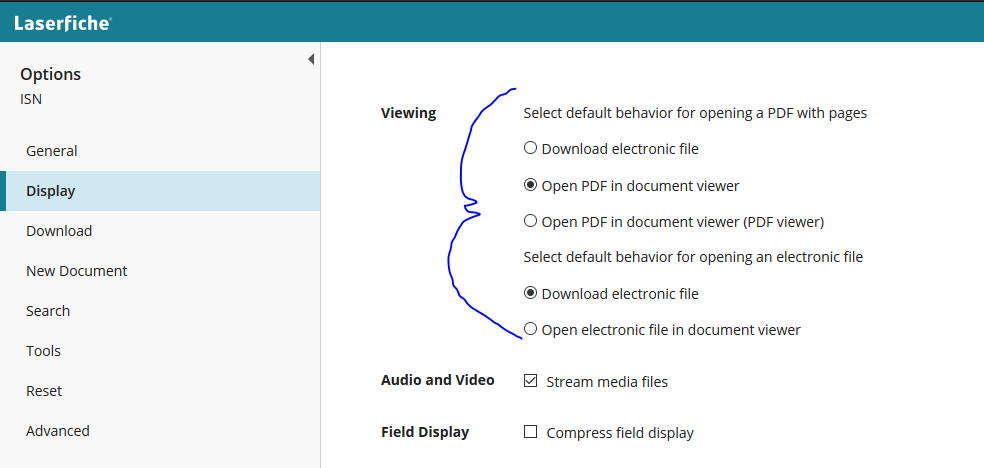Select Download electronic file for PDF with pages
This screenshot has height=468, width=984.
point(530,148)
